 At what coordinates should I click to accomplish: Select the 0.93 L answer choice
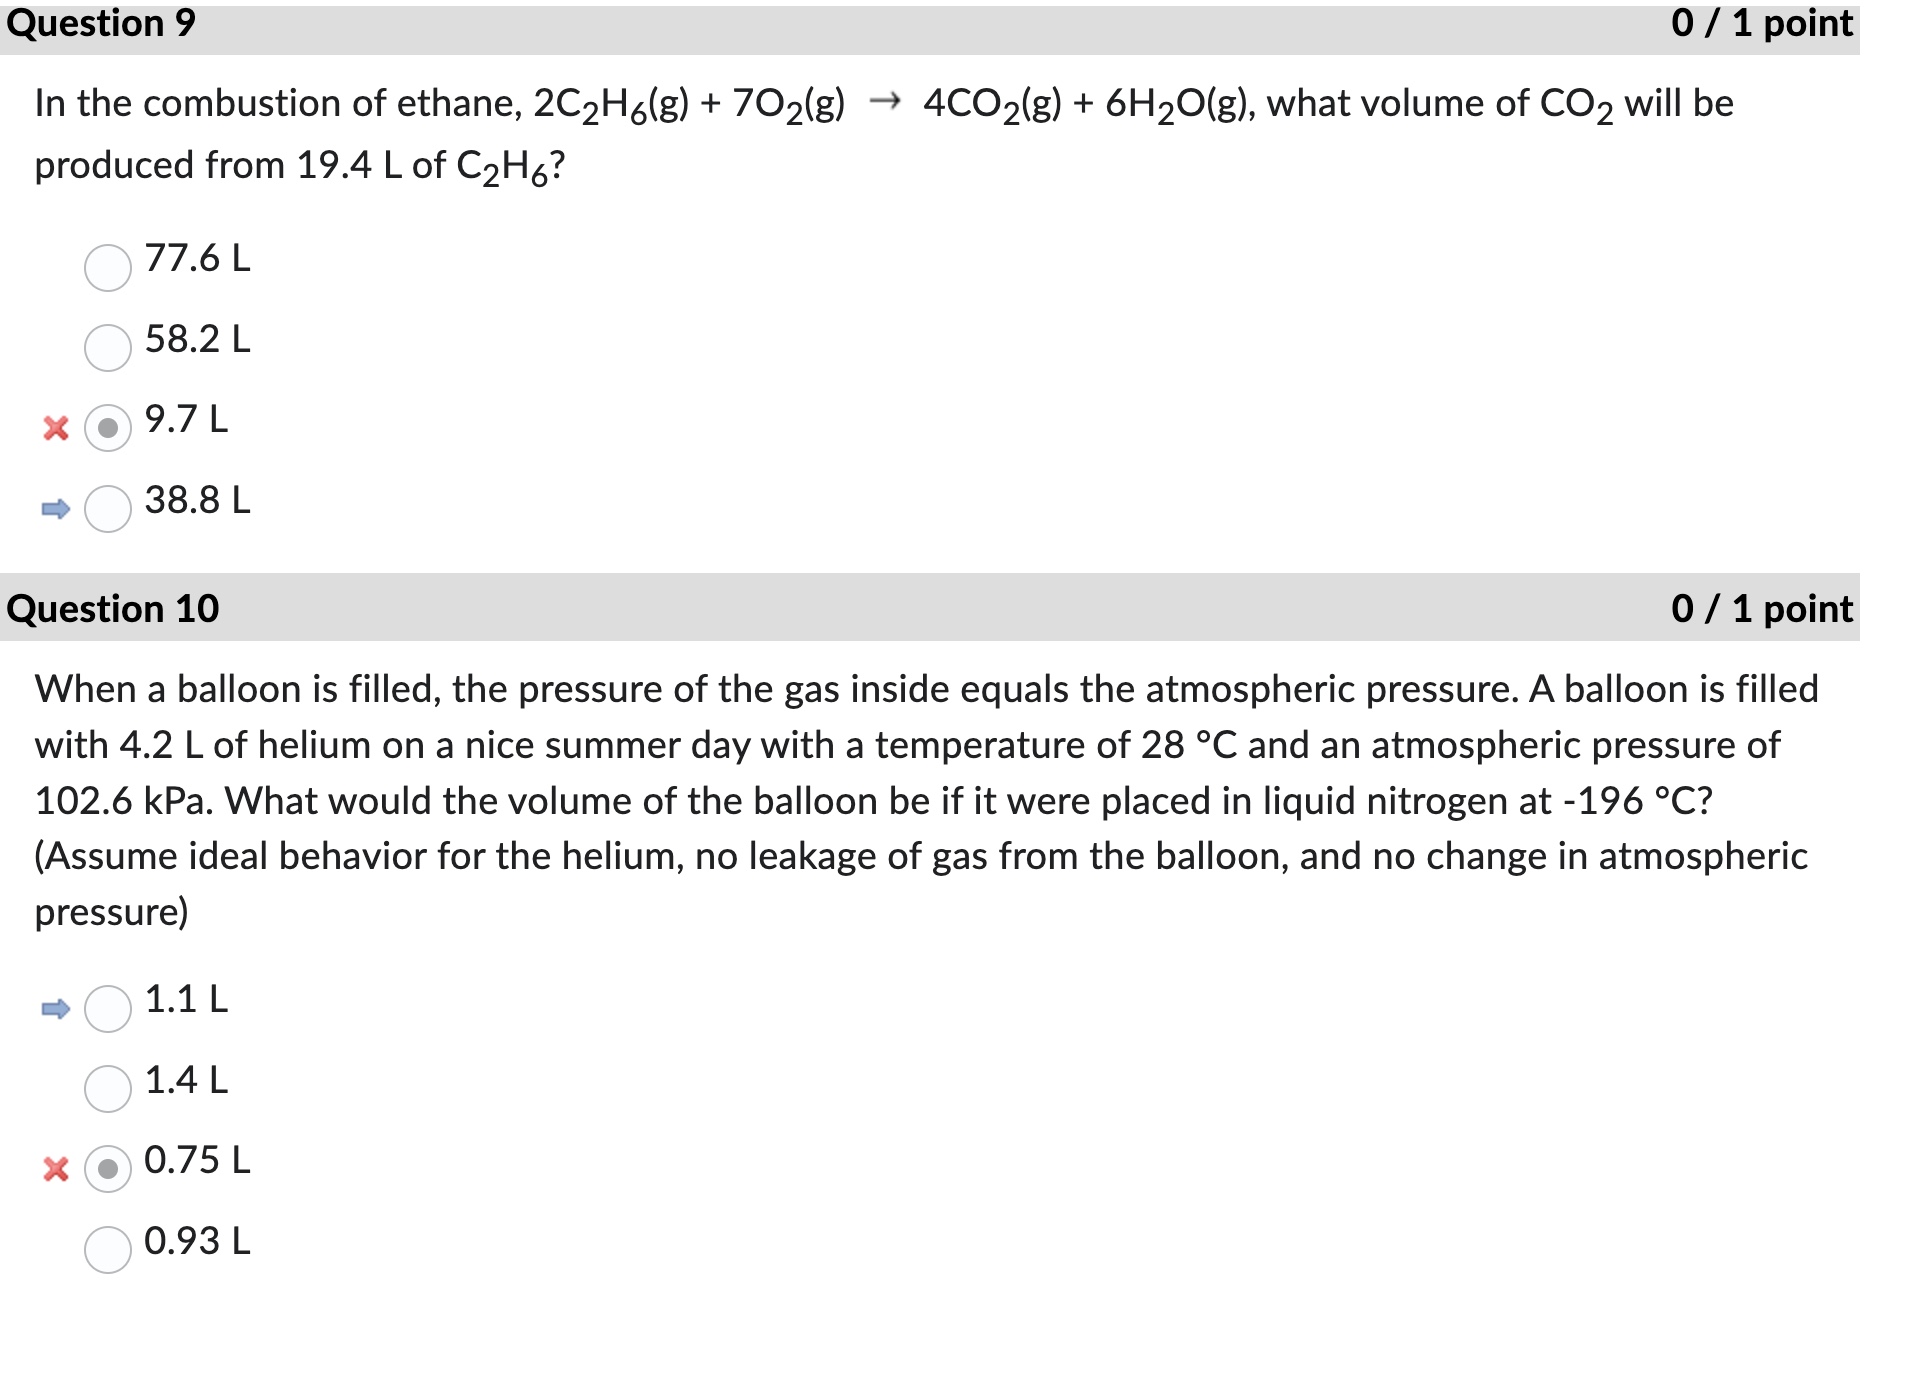(x=107, y=1250)
